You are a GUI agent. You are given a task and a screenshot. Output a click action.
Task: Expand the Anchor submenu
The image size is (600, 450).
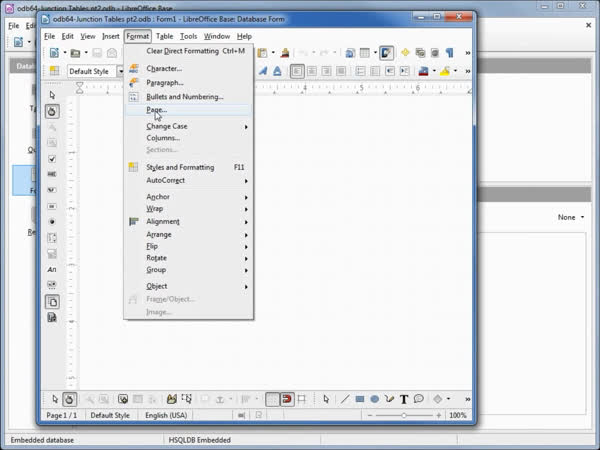pyautogui.click(x=188, y=197)
